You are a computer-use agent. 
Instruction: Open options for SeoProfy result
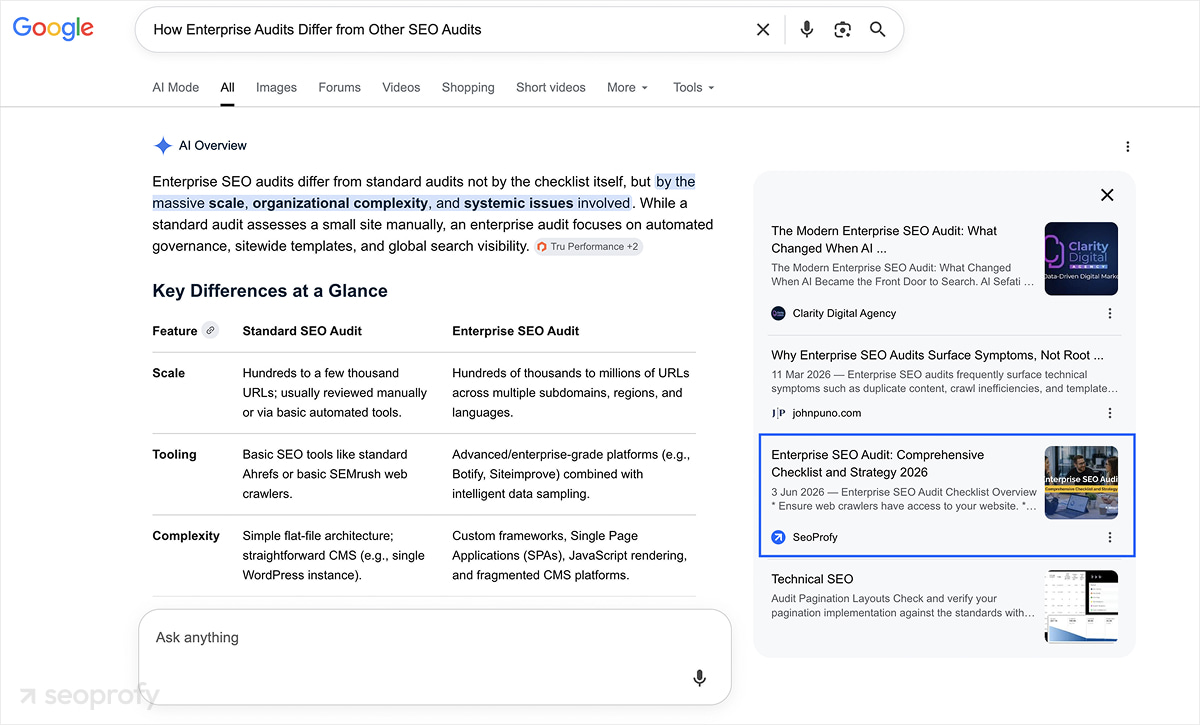tap(1110, 537)
